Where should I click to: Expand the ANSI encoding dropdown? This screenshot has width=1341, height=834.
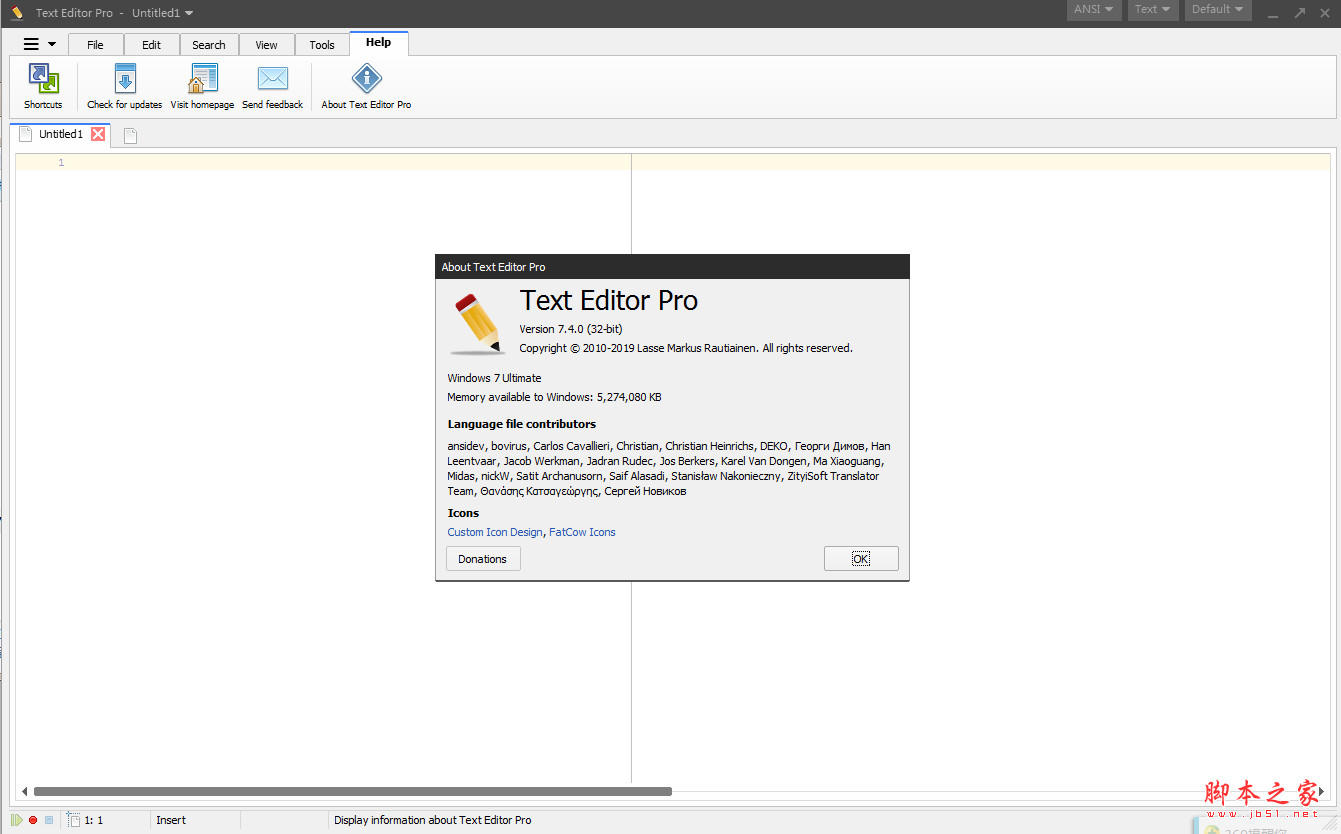(x=1093, y=10)
